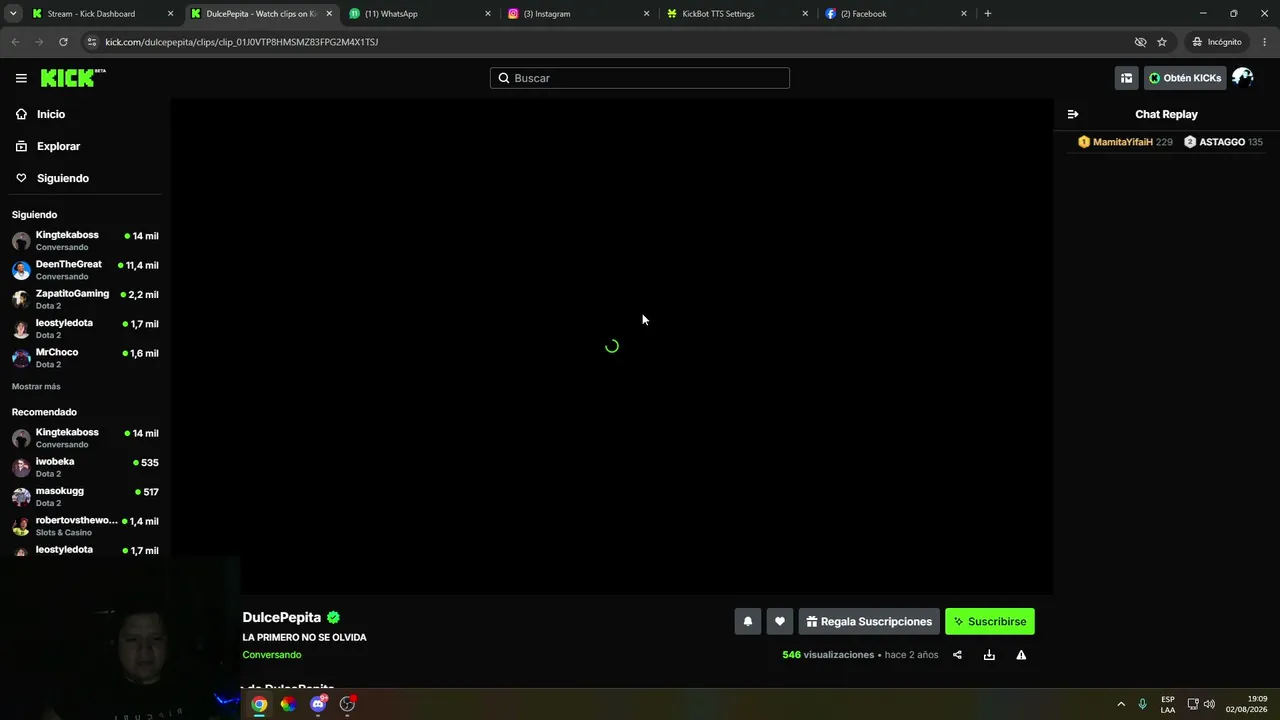1280x720 pixels.
Task: Click the 546 visualizaciones view count
Action: [828, 655]
